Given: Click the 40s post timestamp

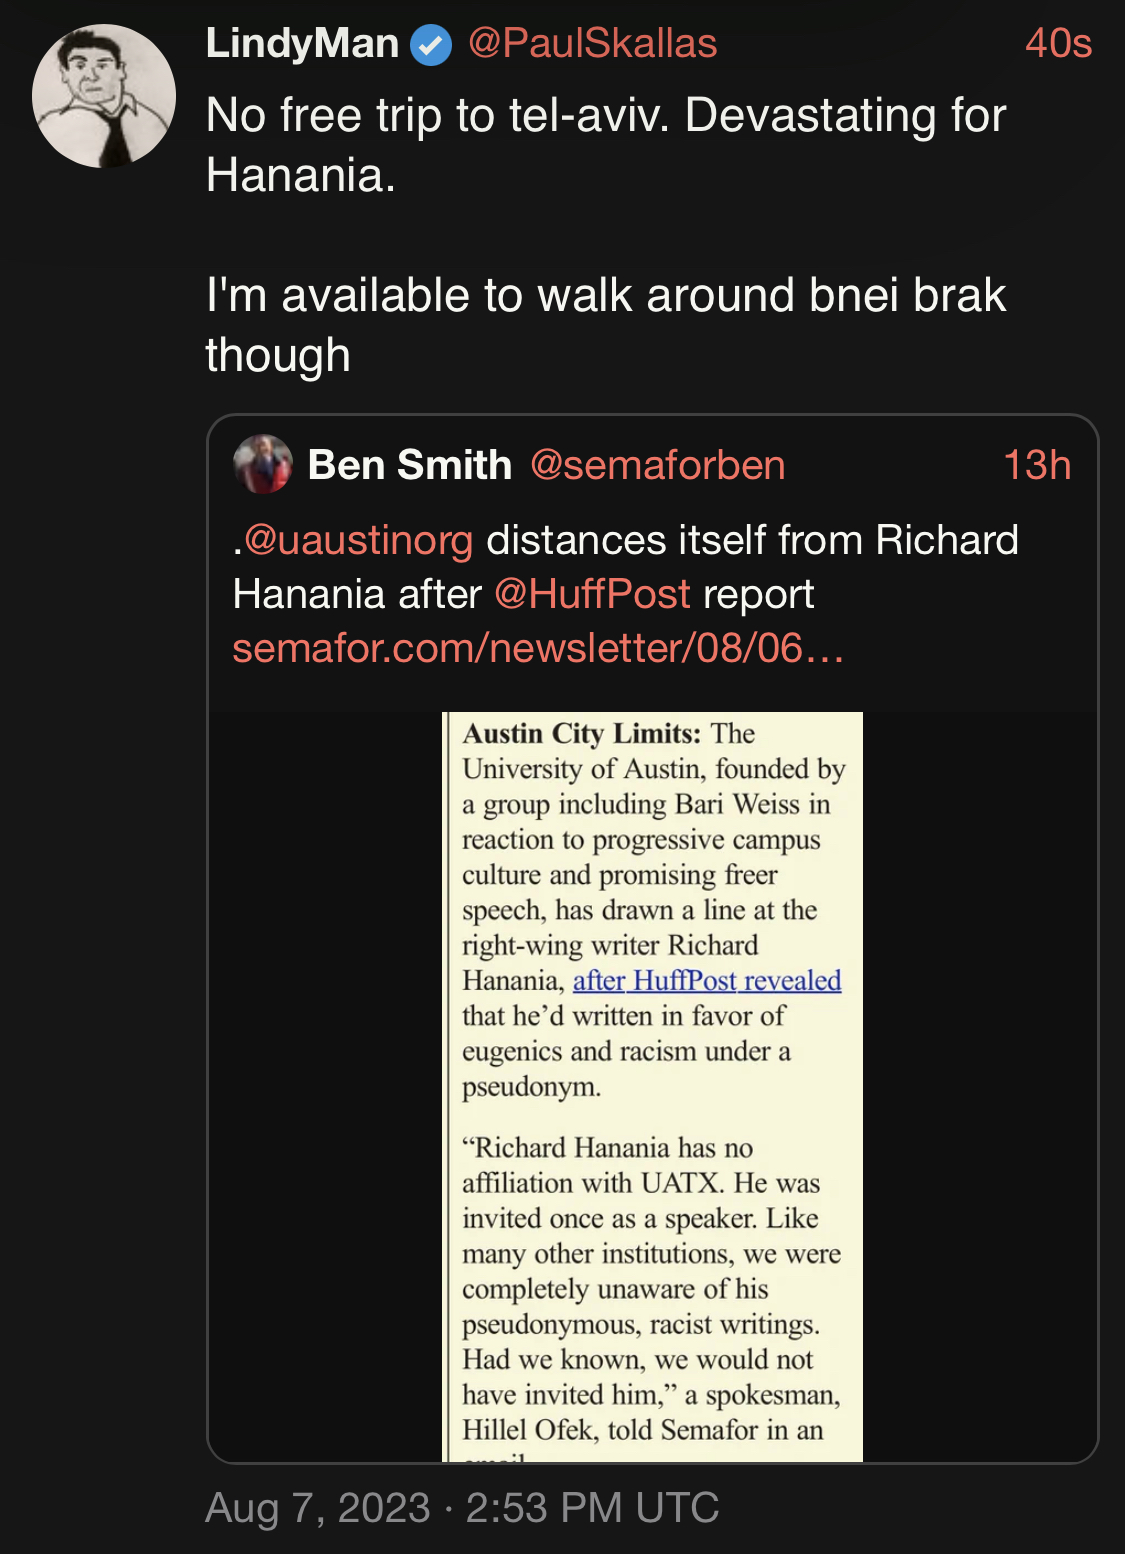Looking at the screenshot, I should (x=1057, y=44).
